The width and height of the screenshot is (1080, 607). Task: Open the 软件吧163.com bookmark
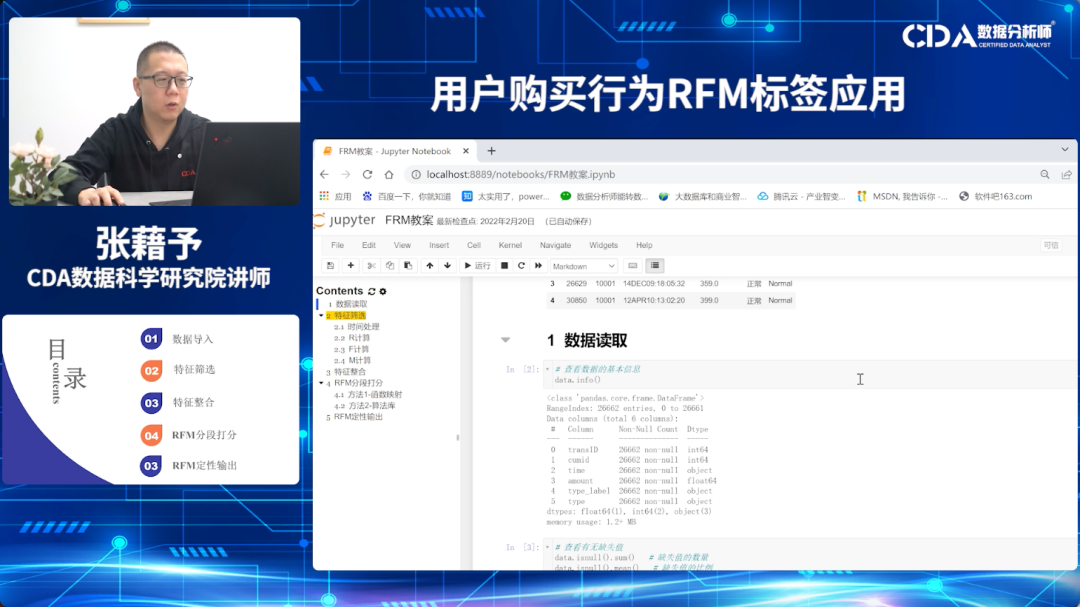pyautogui.click(x=996, y=196)
